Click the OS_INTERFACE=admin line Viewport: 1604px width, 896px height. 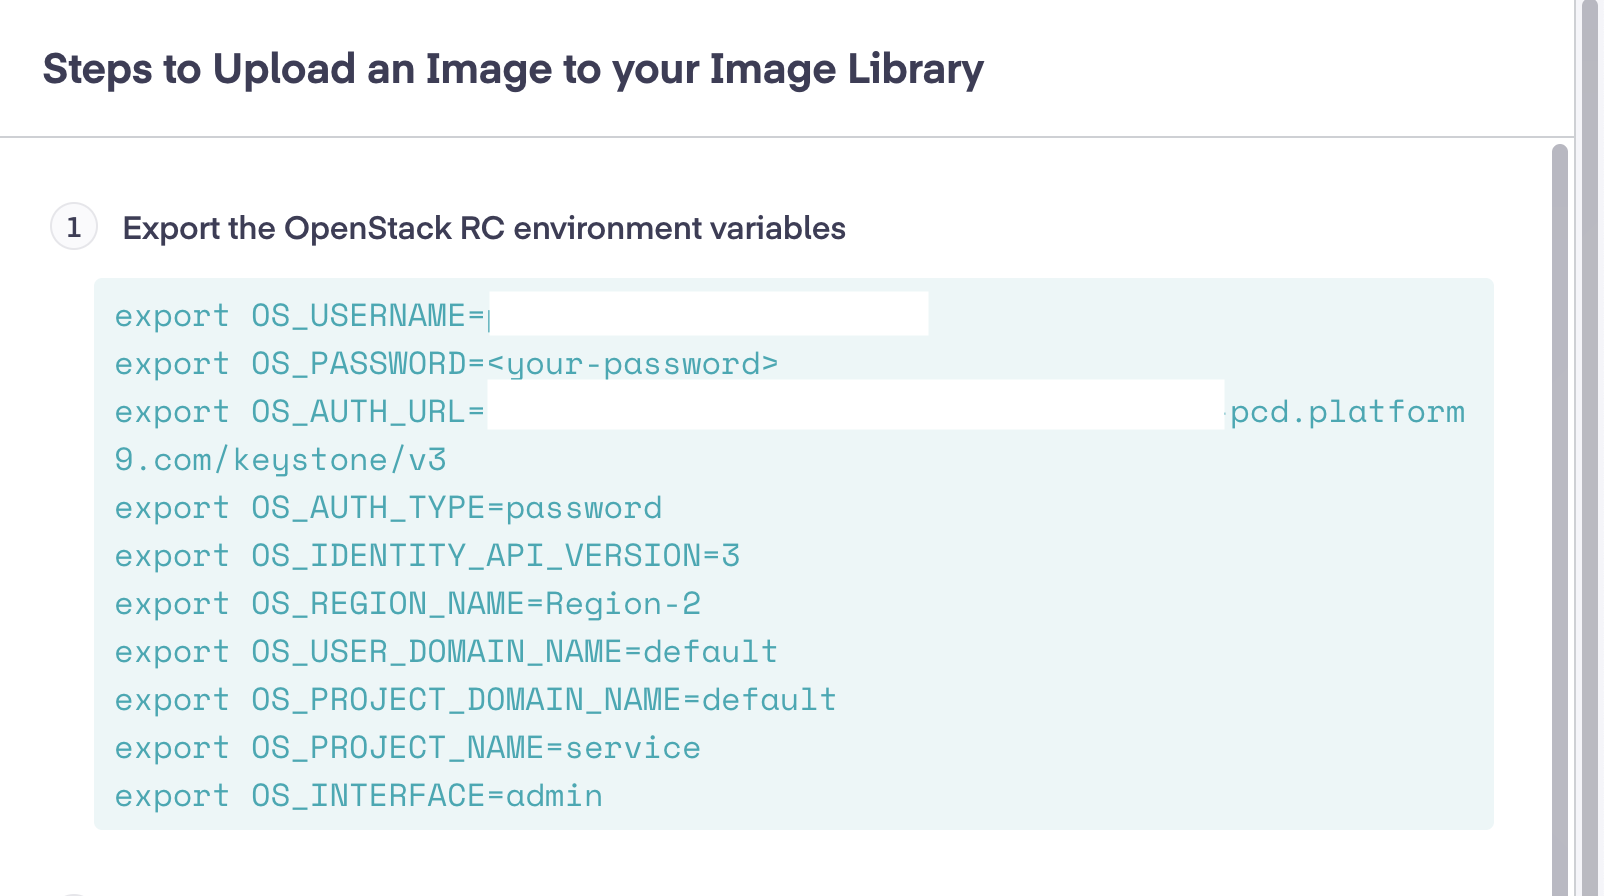coord(358,796)
